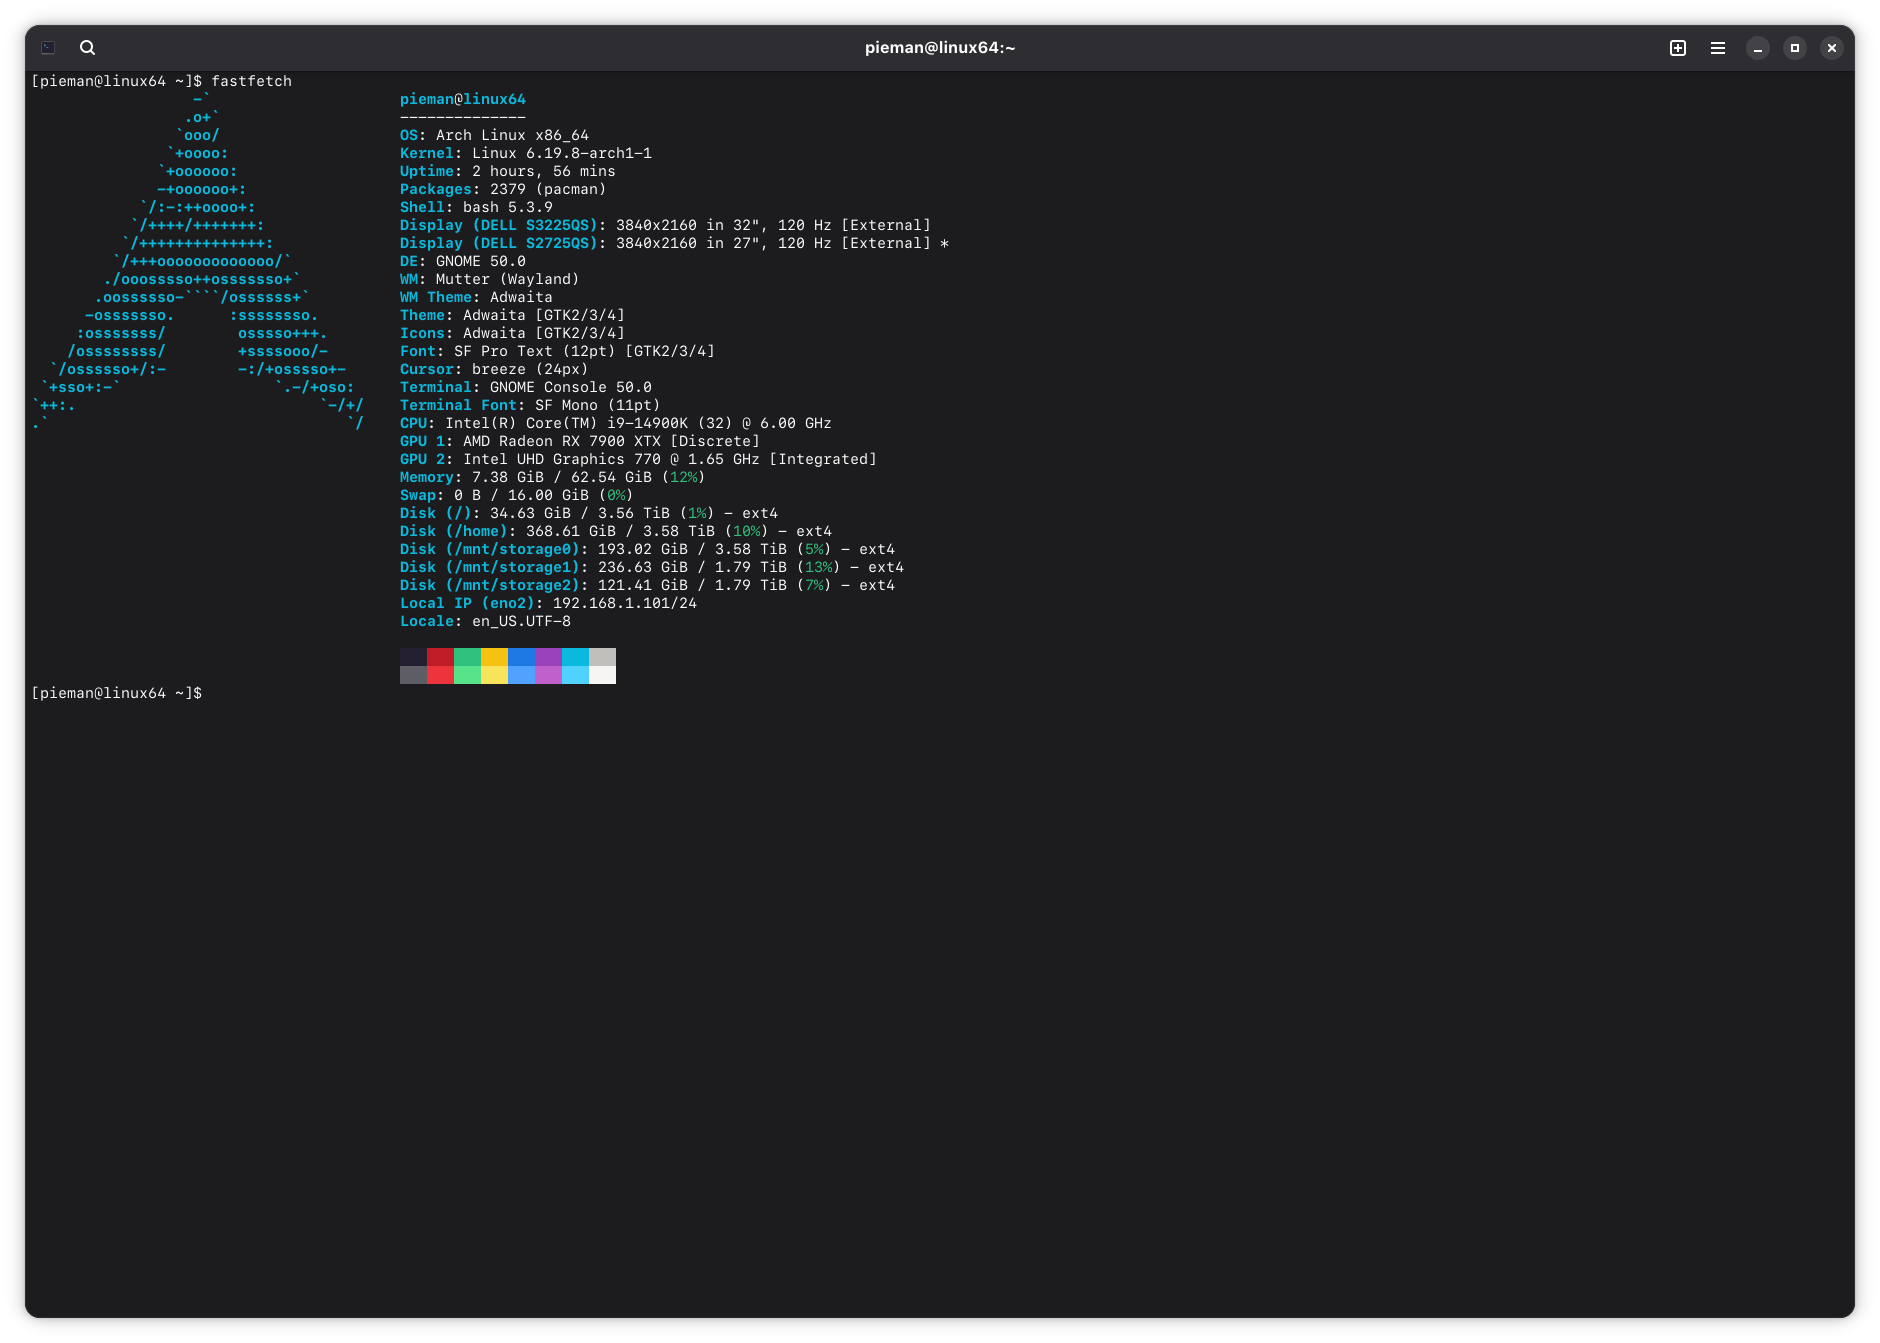Click the GPU 1 'AMD Radeon RX 7900 XTX' line
The width and height of the screenshot is (1880, 1343).
(x=580, y=441)
